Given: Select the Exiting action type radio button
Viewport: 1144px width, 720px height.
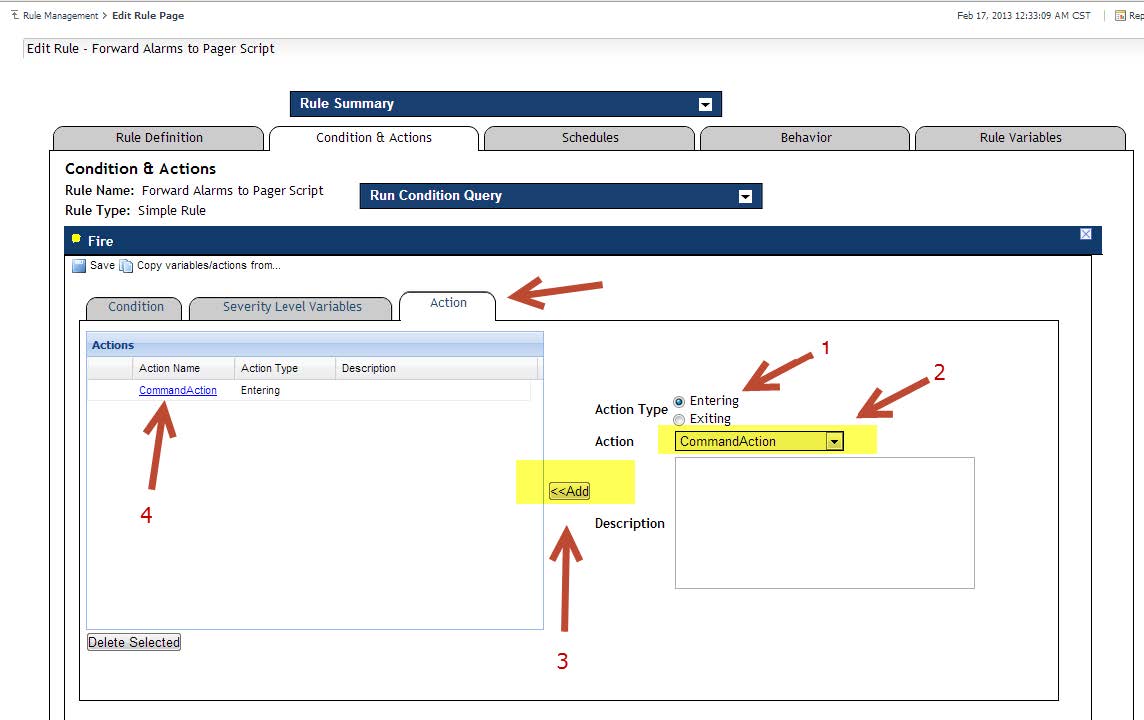Looking at the screenshot, I should coord(680,420).
